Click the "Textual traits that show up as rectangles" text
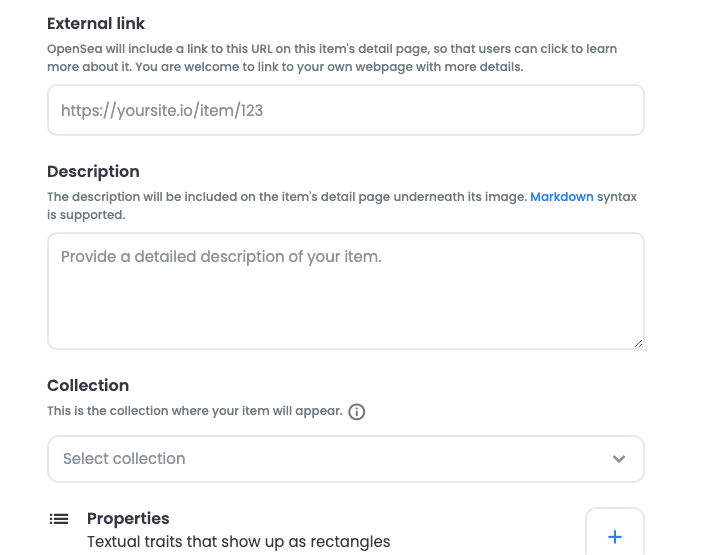This screenshot has width=723, height=555. point(238,542)
